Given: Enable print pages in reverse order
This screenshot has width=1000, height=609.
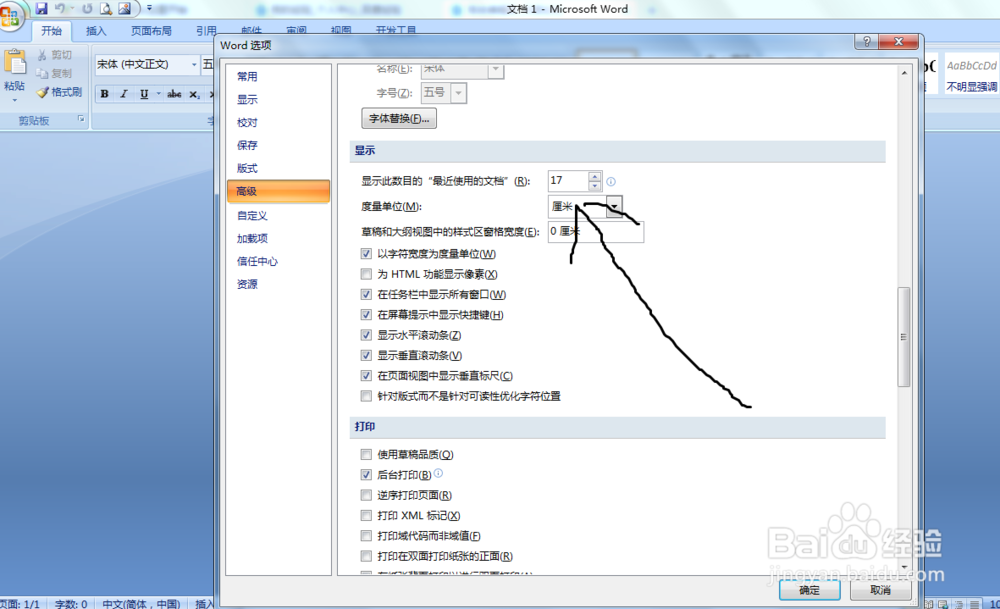Looking at the screenshot, I should tap(366, 495).
